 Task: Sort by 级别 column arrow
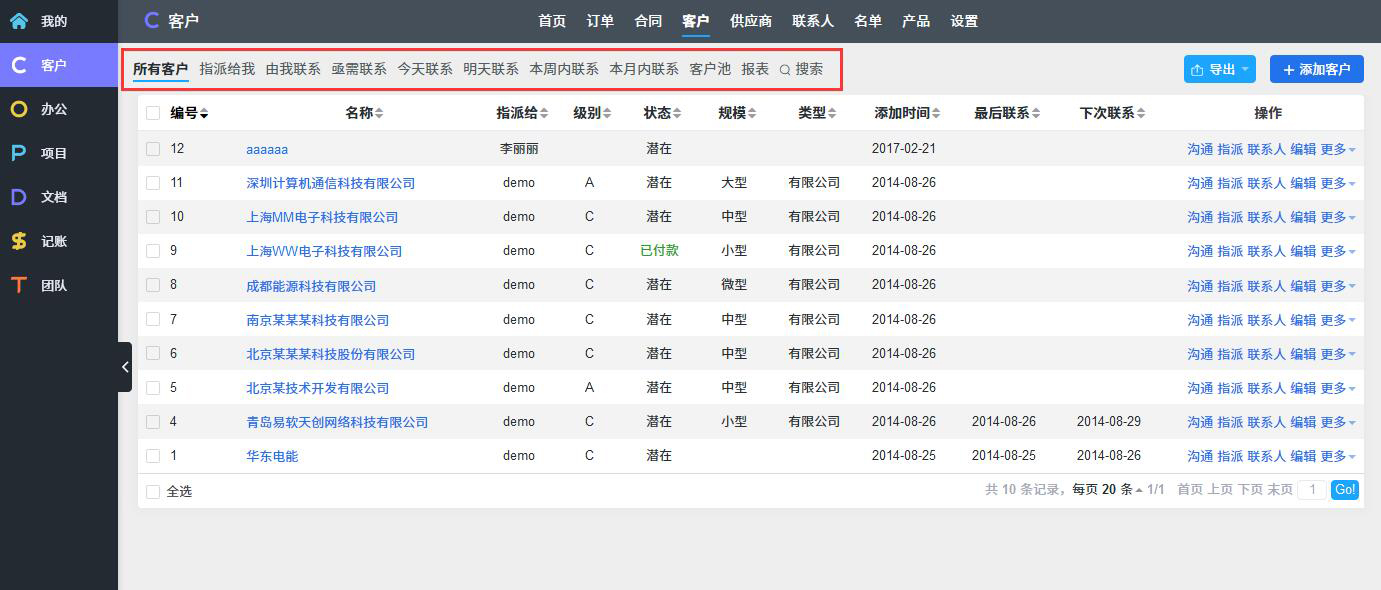pos(607,114)
